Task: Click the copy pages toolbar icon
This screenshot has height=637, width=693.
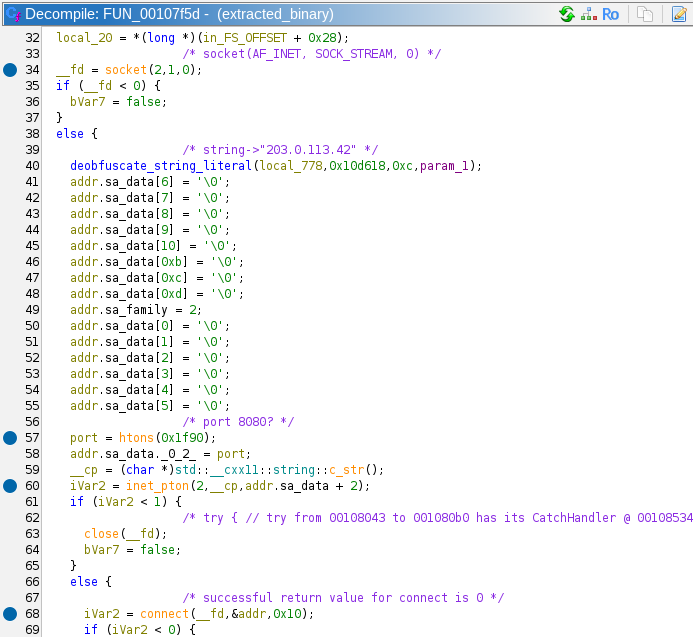Action: click(x=645, y=14)
